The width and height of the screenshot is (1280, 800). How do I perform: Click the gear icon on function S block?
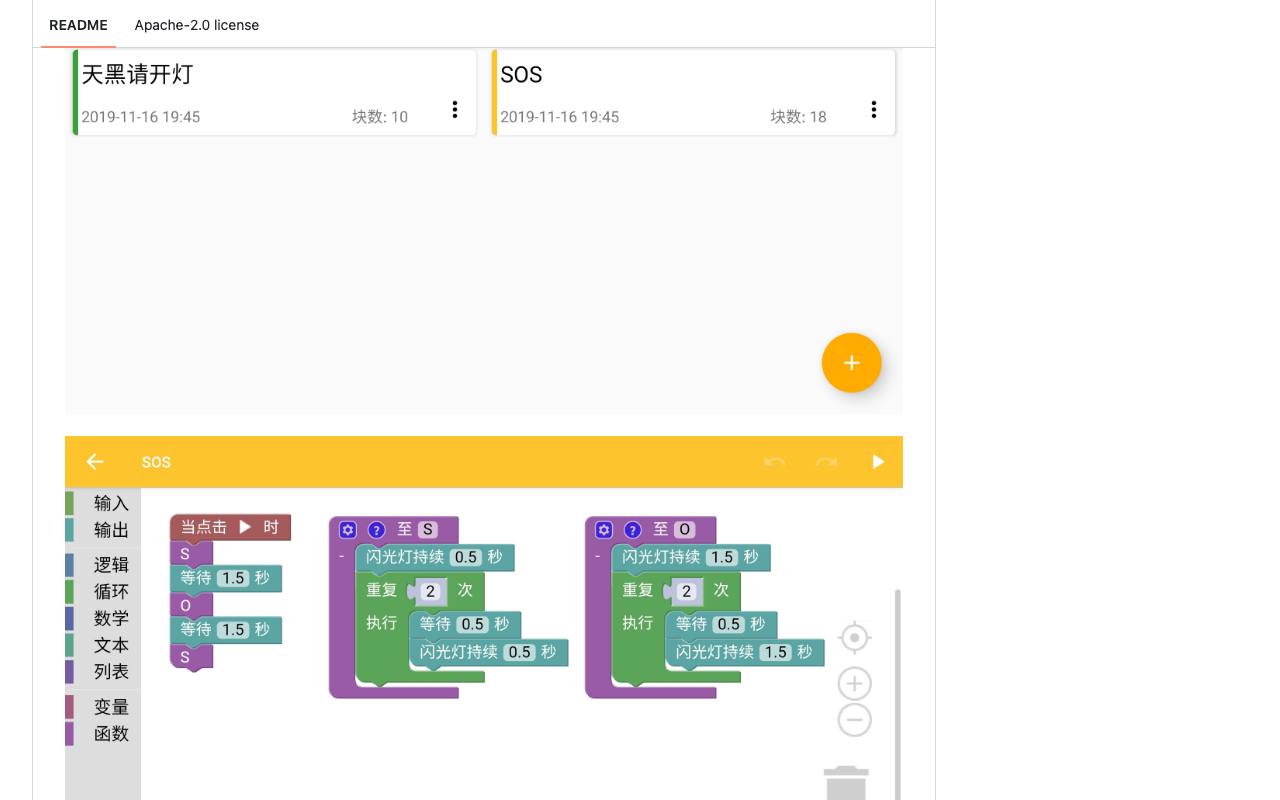[x=347, y=530]
